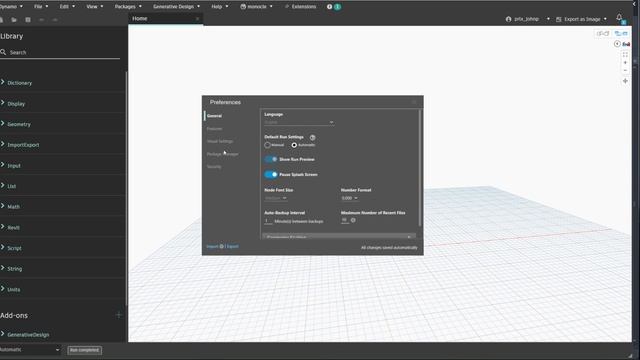The image size is (640, 360).
Task: Open the Number Format dropdown
Action: point(349,198)
